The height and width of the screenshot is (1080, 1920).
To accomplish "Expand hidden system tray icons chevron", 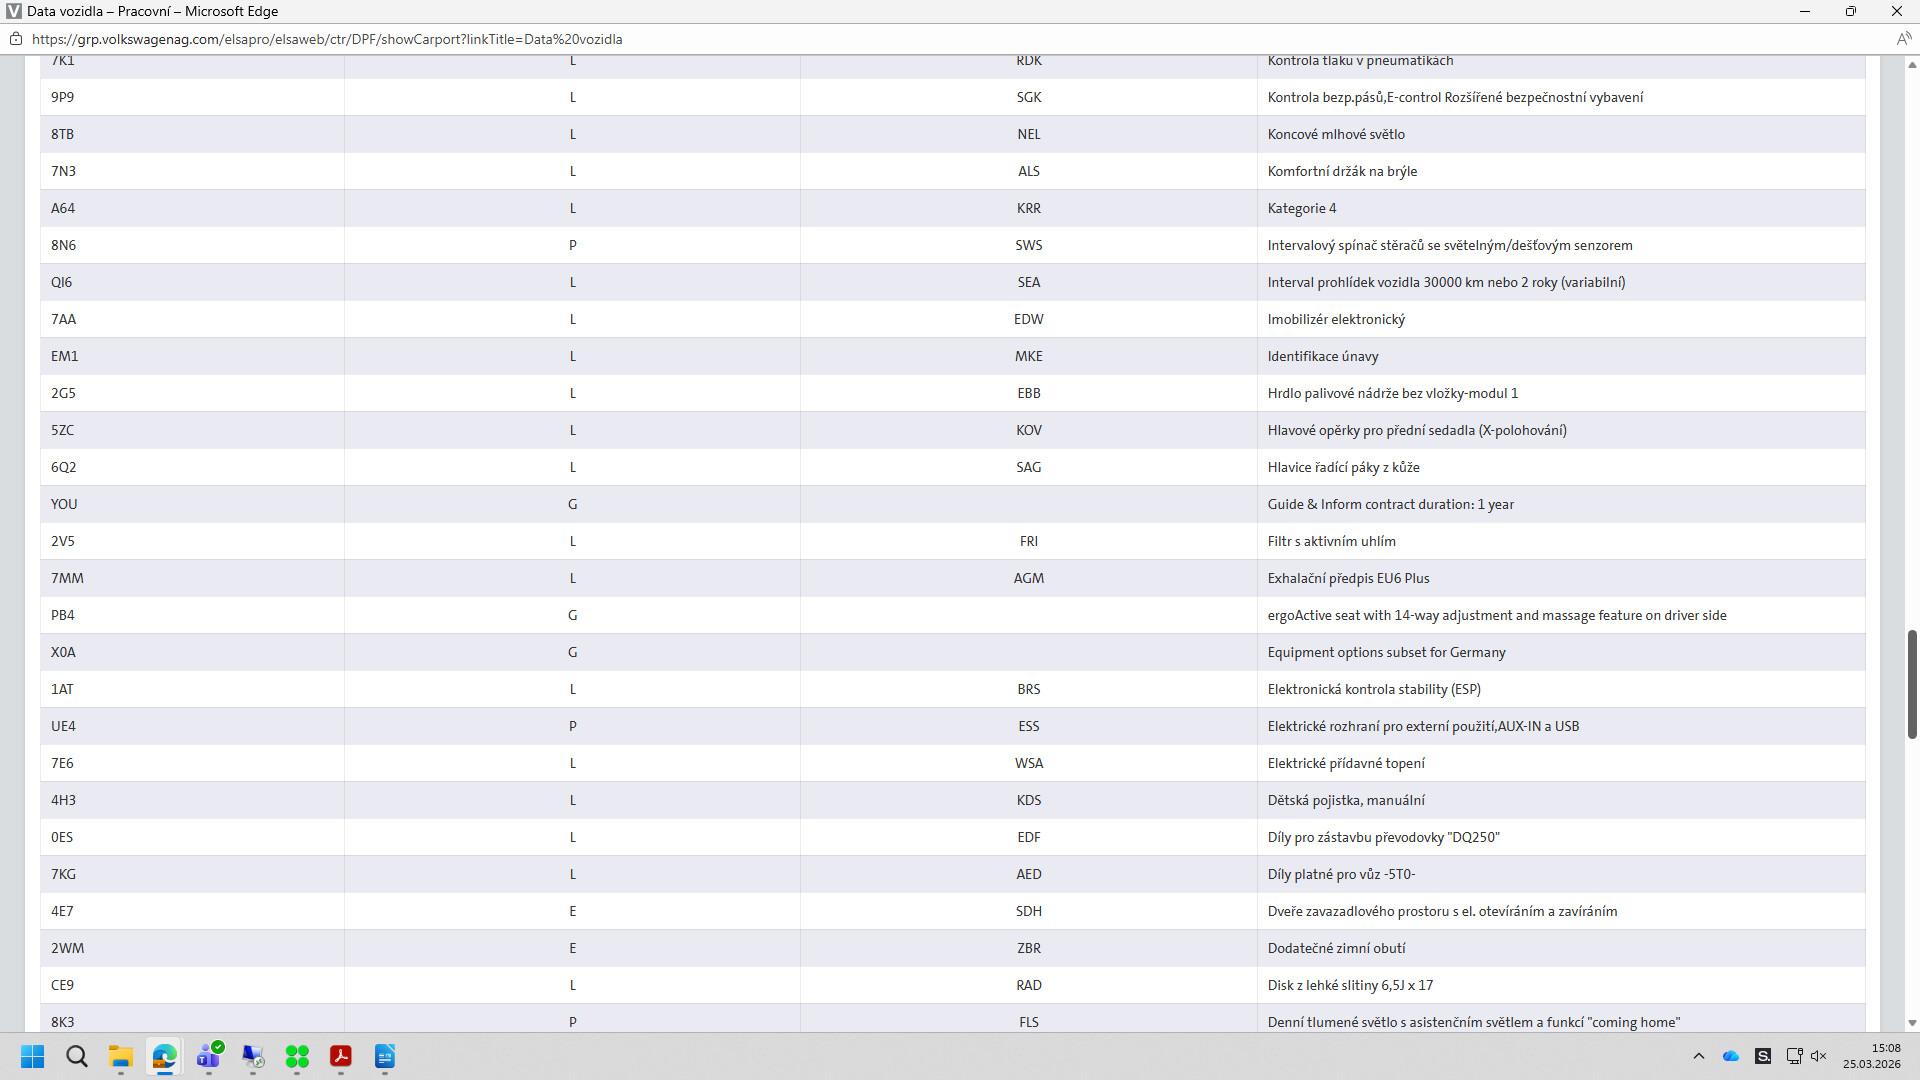I will 1698,1056.
